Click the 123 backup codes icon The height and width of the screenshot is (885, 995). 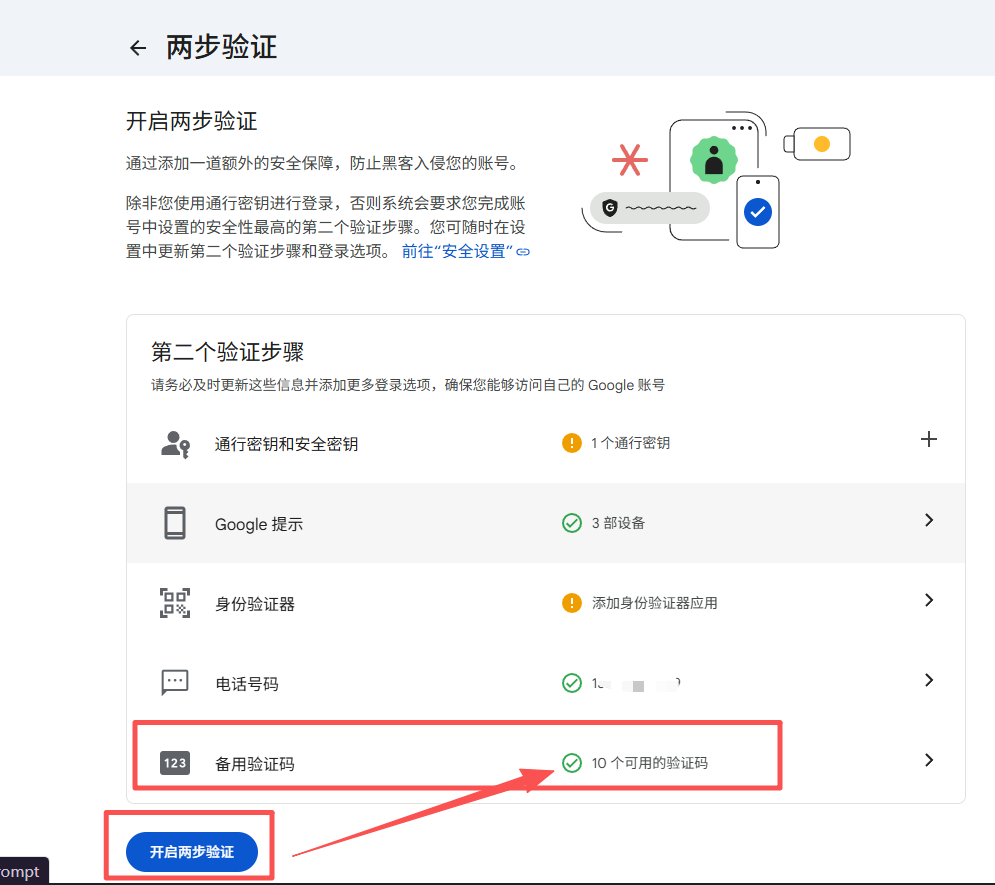pyautogui.click(x=173, y=763)
